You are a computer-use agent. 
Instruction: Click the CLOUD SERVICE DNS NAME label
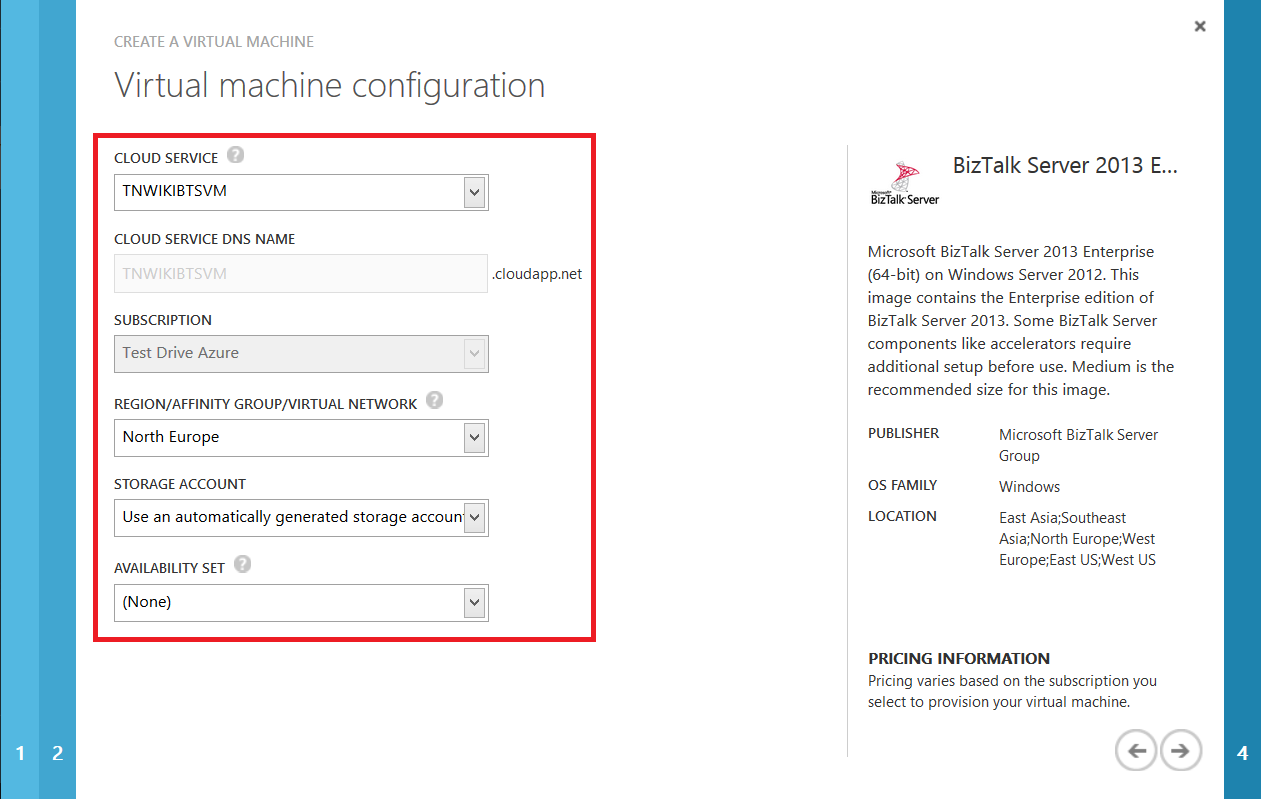205,239
